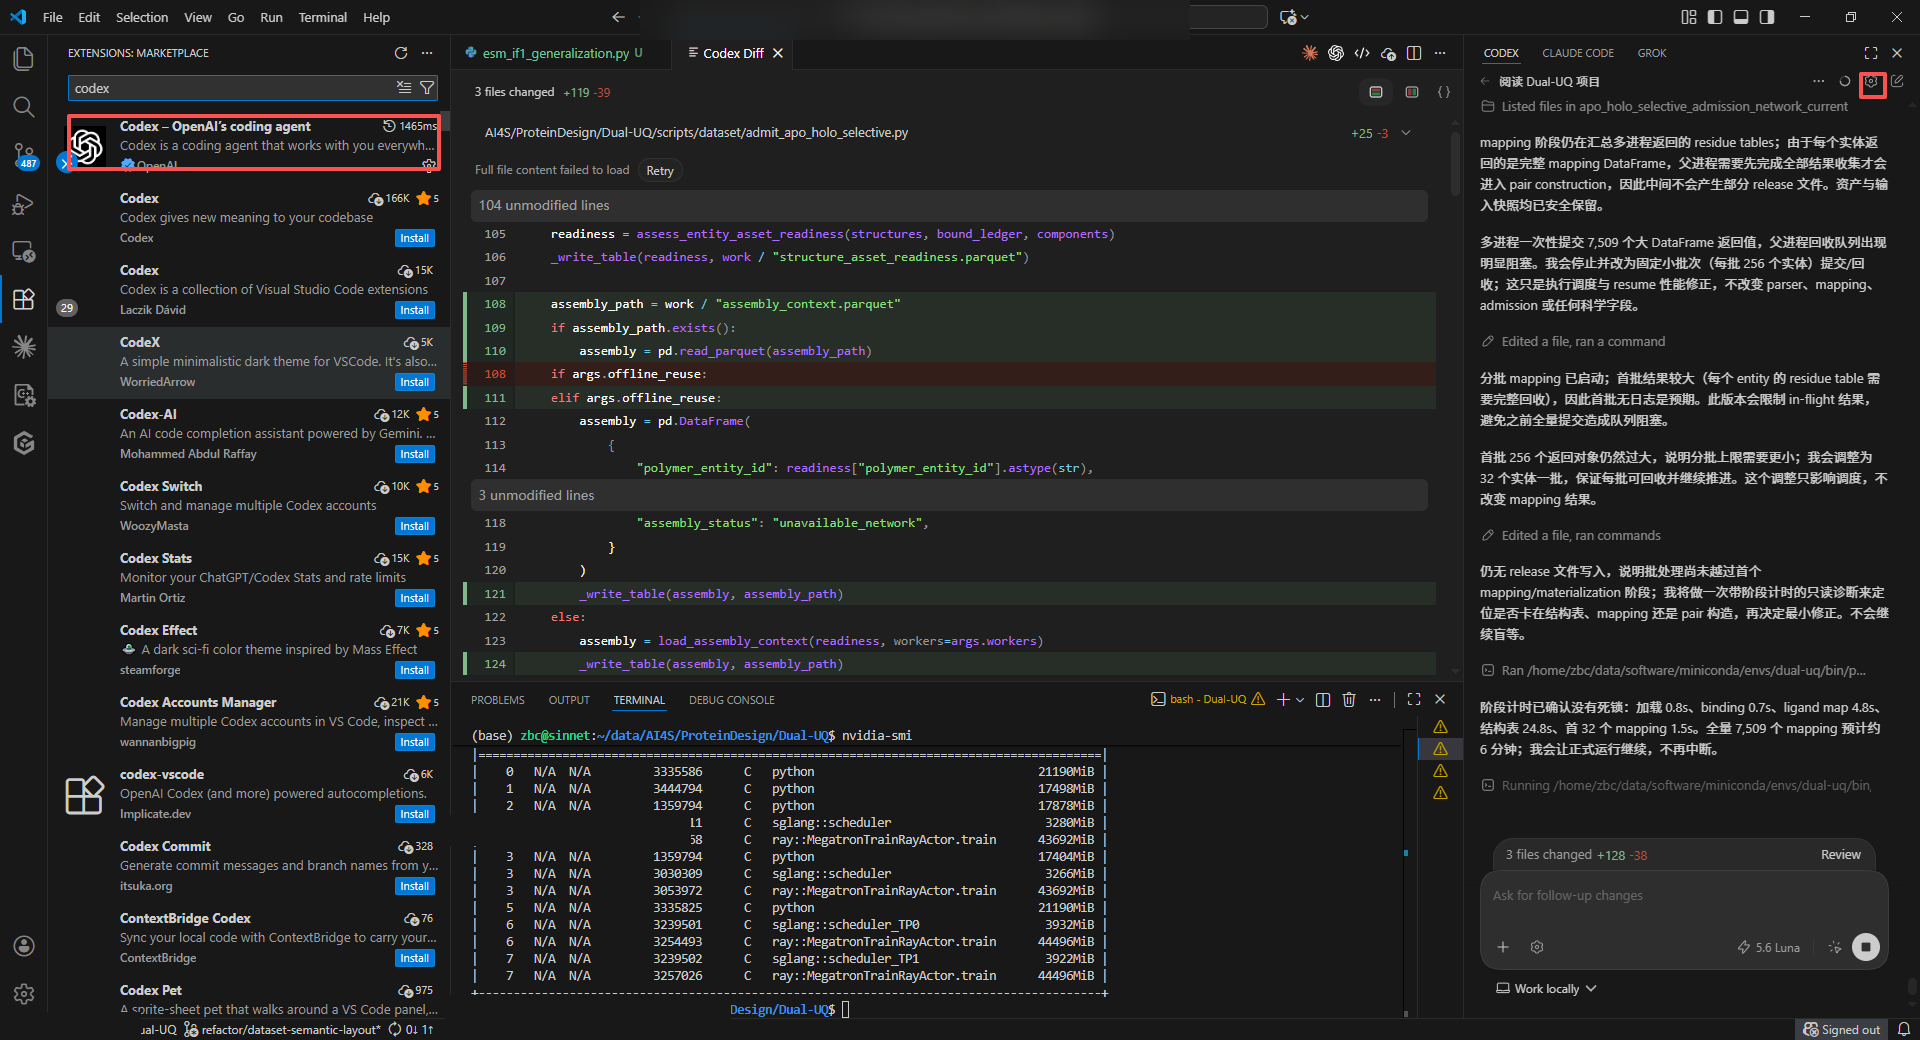Switch to the PROBLEMS panel tab
The image size is (1920, 1040).
point(498,700)
